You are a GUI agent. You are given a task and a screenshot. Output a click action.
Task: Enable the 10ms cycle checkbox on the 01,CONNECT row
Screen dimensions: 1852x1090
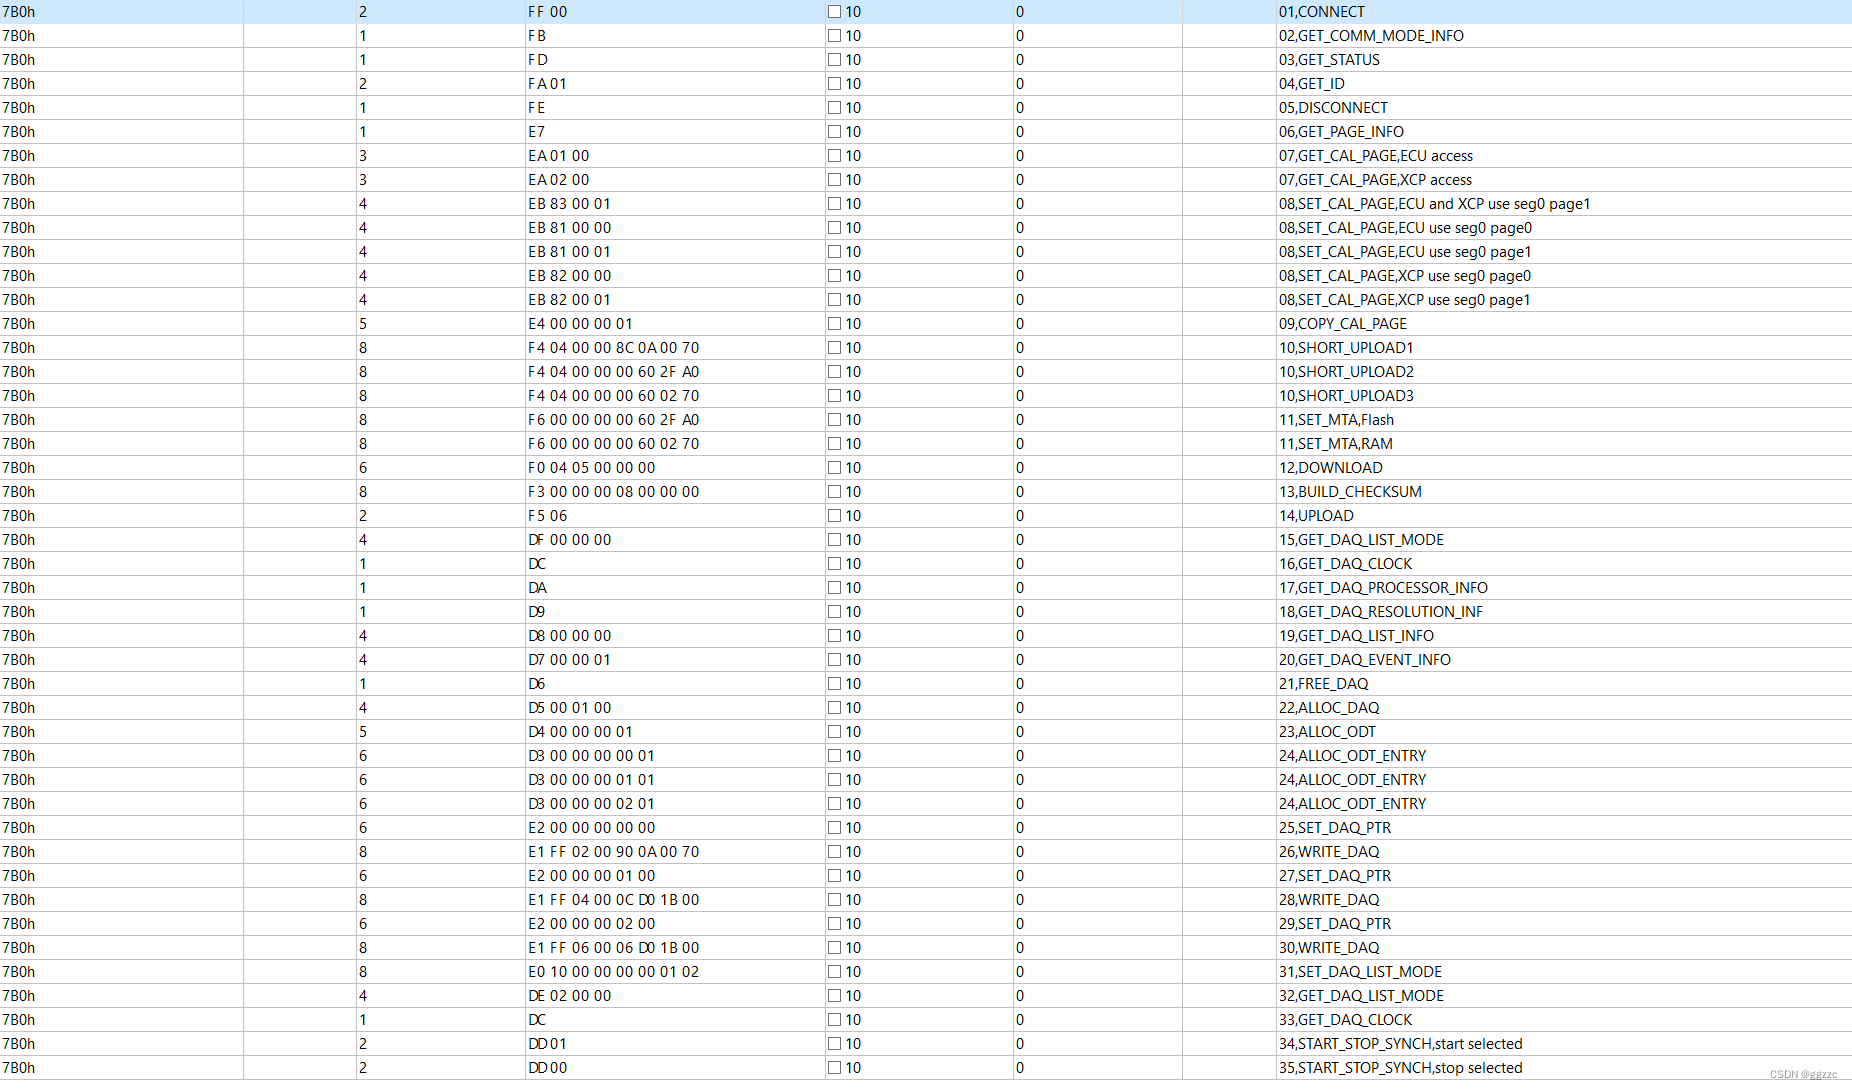click(x=833, y=12)
